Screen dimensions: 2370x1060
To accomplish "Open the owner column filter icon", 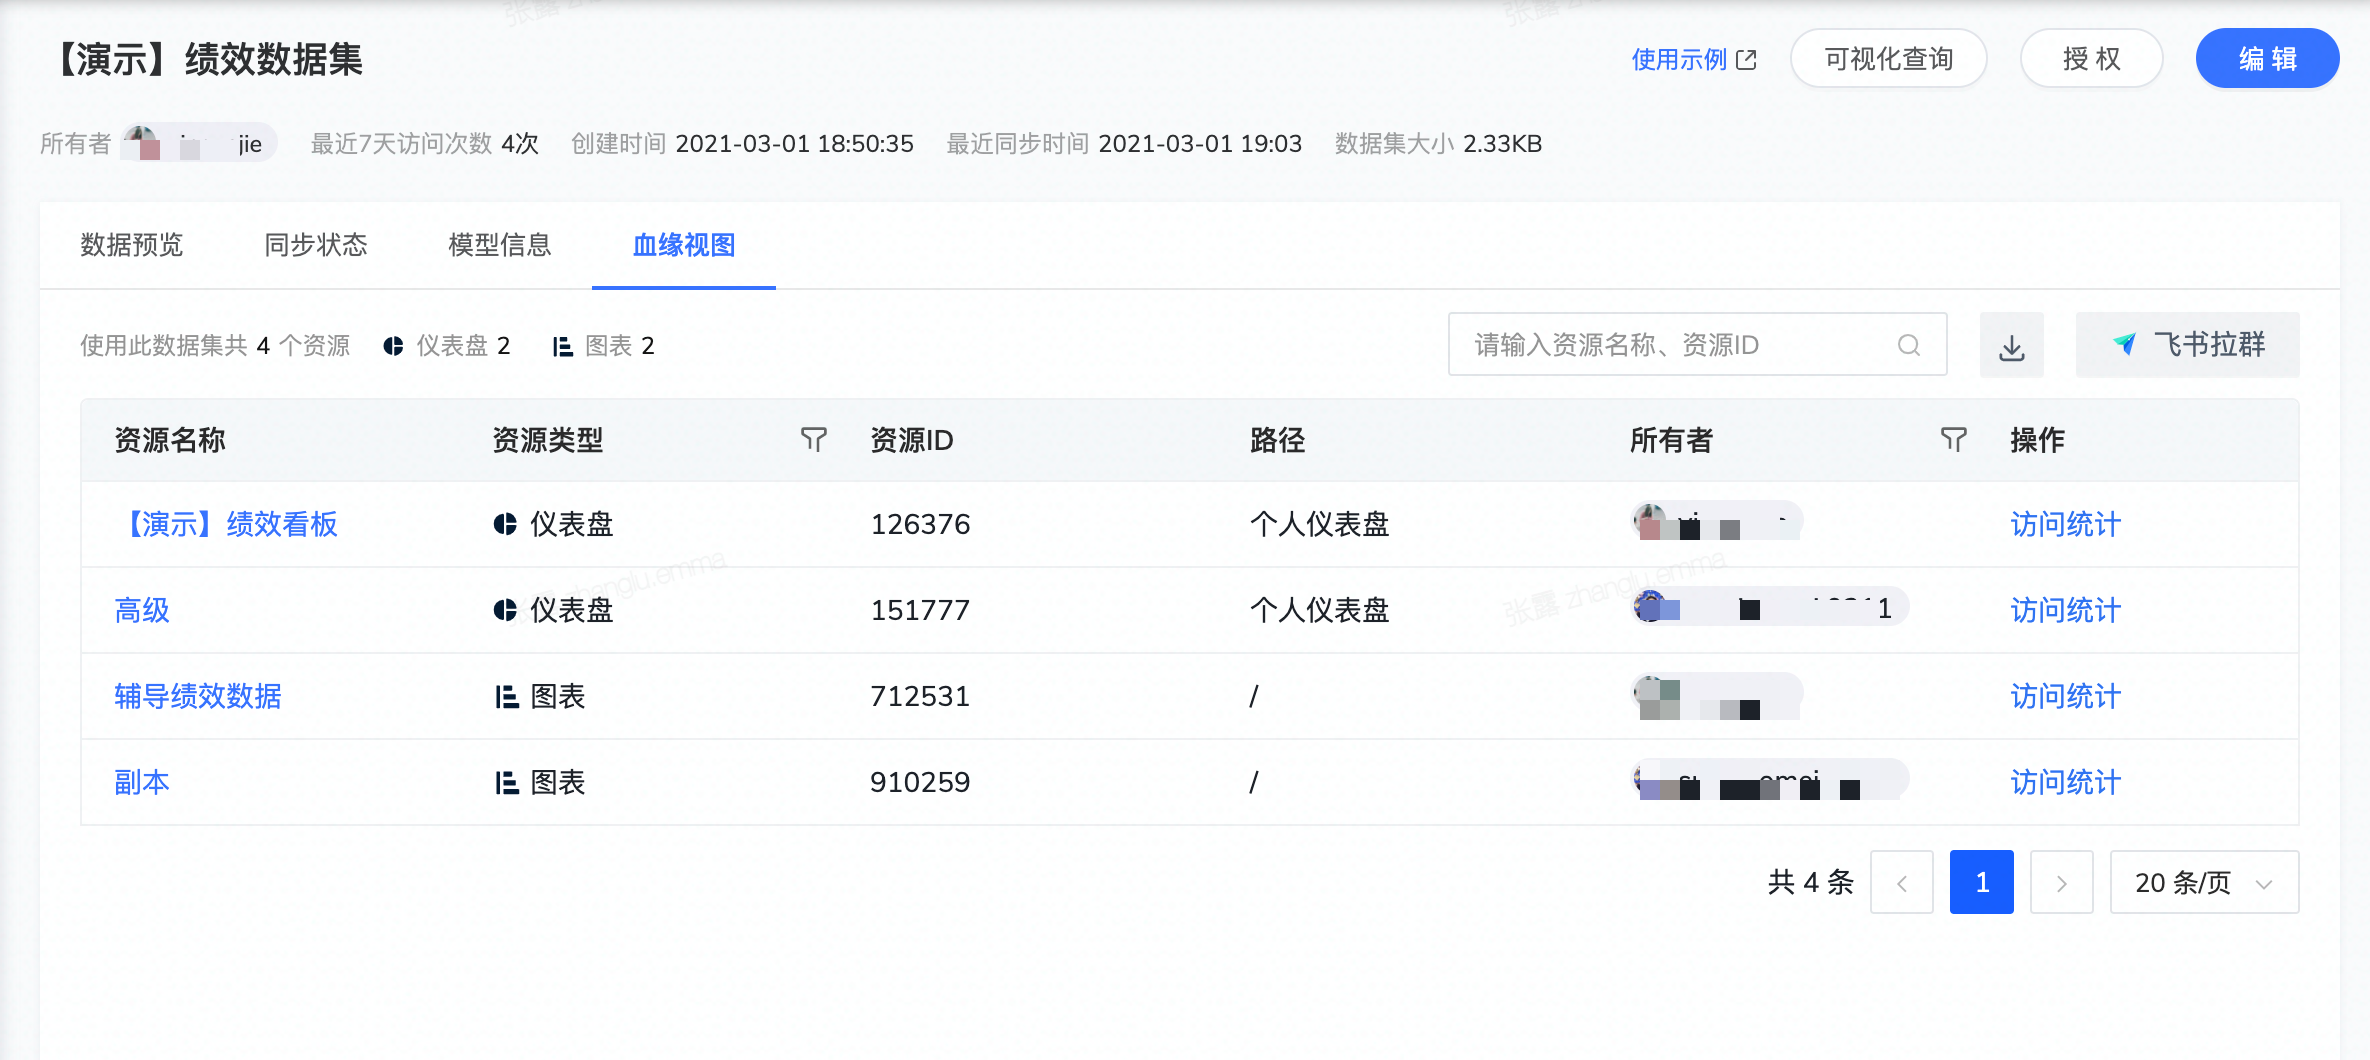I will [x=1953, y=440].
